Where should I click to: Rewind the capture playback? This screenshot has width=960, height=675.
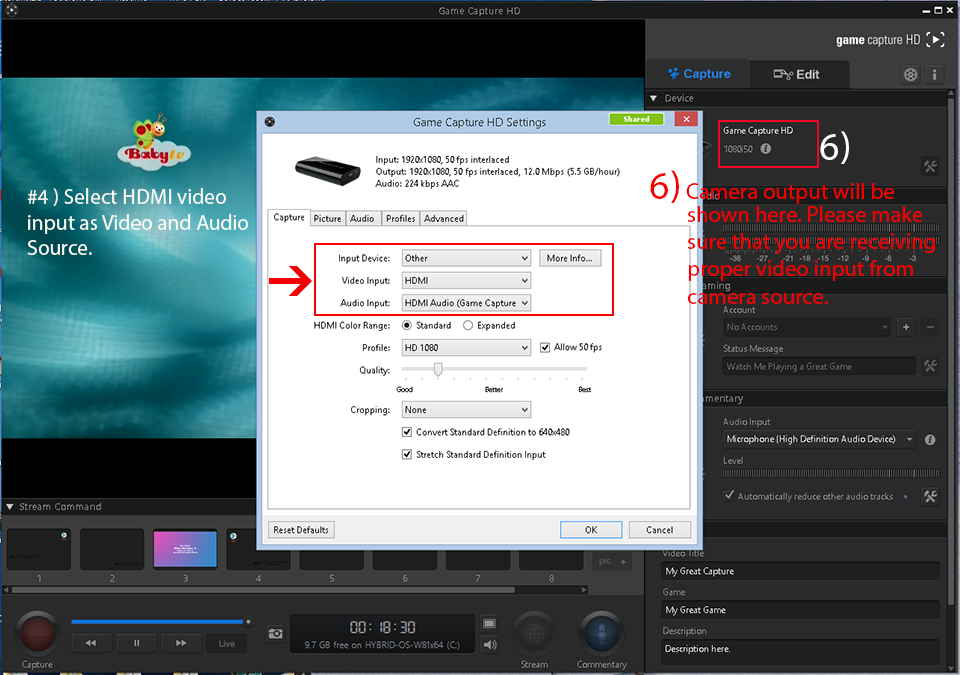click(x=91, y=643)
